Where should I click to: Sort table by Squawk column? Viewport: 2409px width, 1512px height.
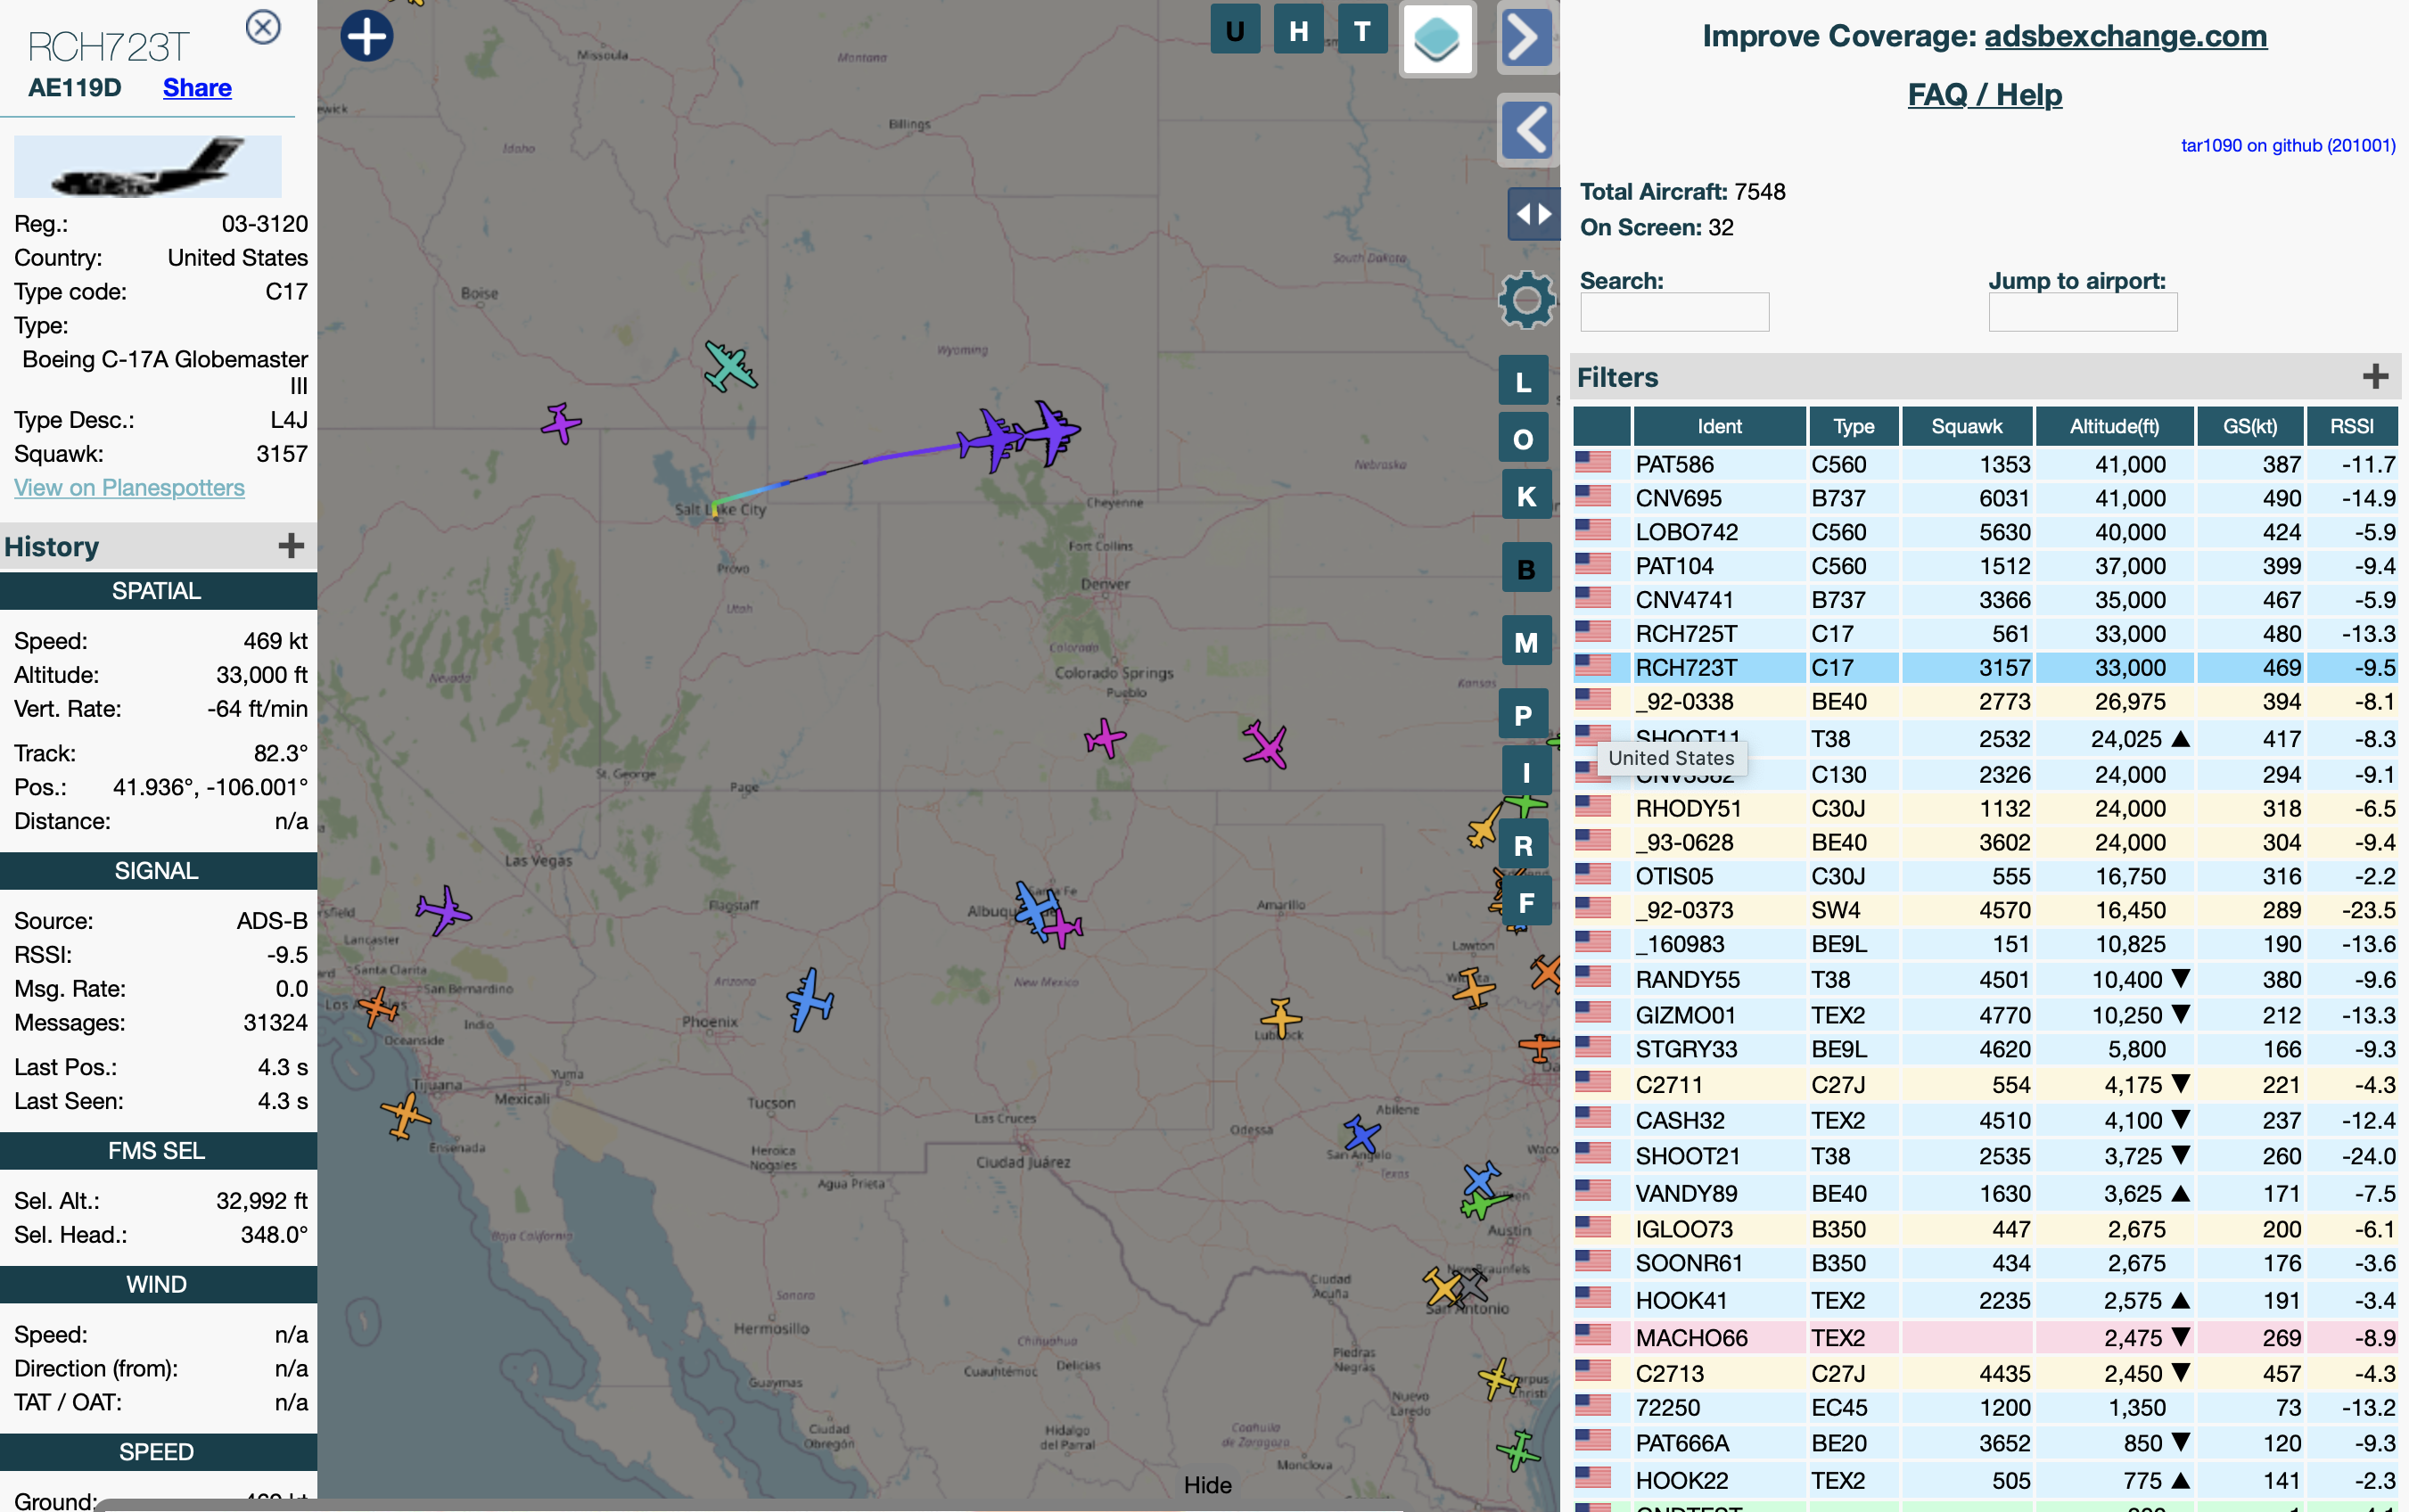(1966, 426)
